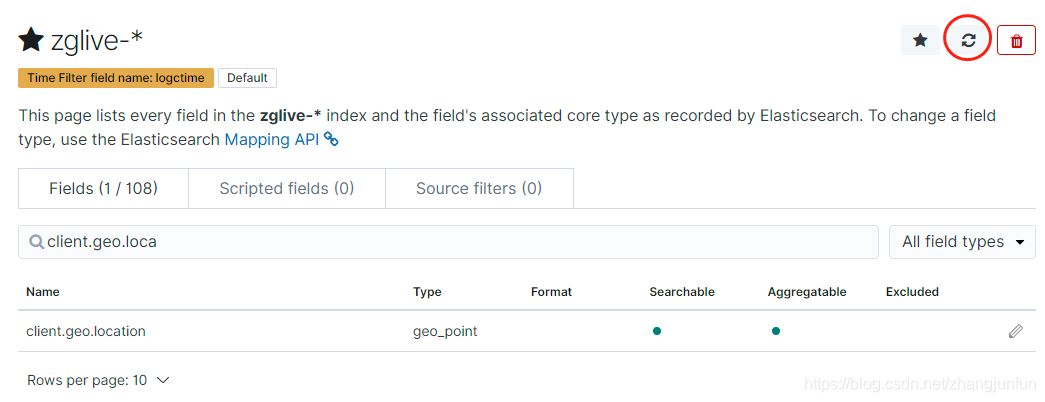1045x402 pixels.
Task: Expand the Rows per page selector
Action: point(98,380)
